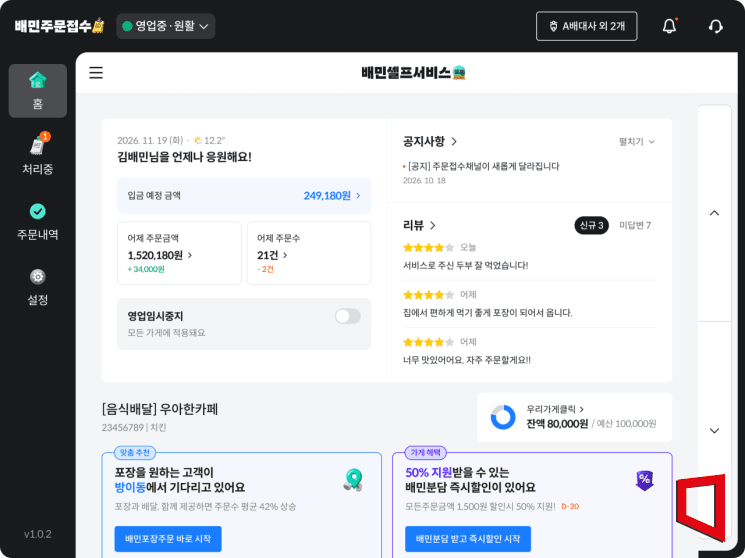Open customer support headset icon

click(715, 26)
